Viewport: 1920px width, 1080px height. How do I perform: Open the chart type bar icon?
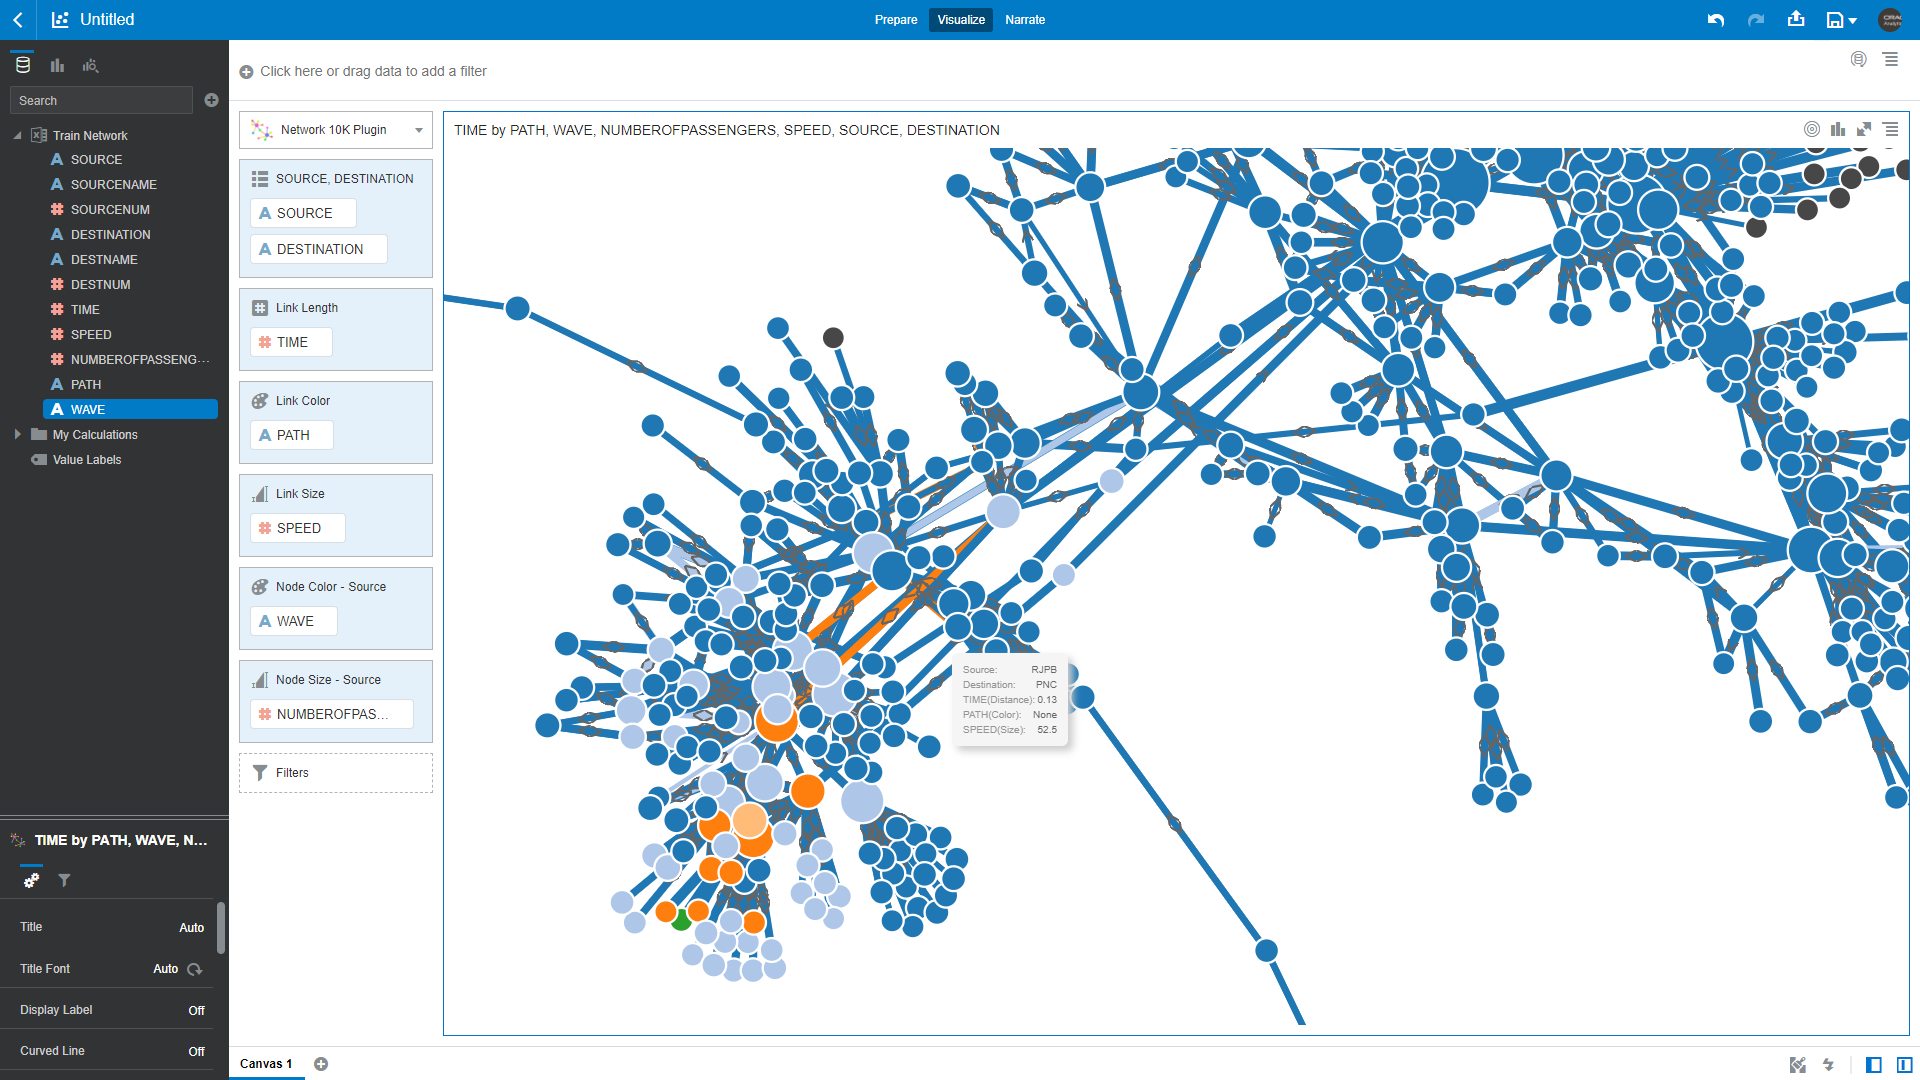[x=1838, y=130]
